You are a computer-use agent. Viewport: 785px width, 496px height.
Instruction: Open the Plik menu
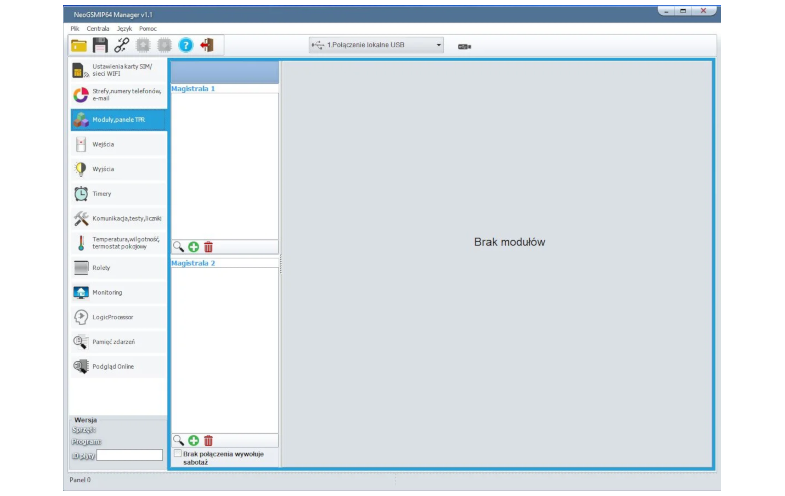(x=75, y=29)
